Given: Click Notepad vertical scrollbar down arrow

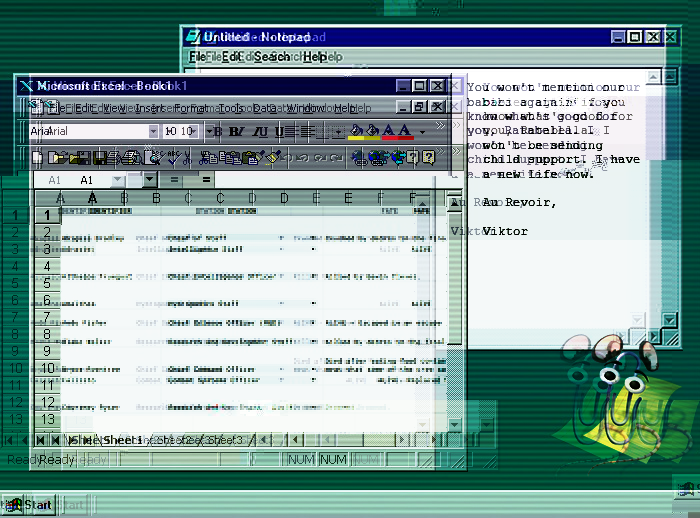Looking at the screenshot, I should [x=670, y=320].
